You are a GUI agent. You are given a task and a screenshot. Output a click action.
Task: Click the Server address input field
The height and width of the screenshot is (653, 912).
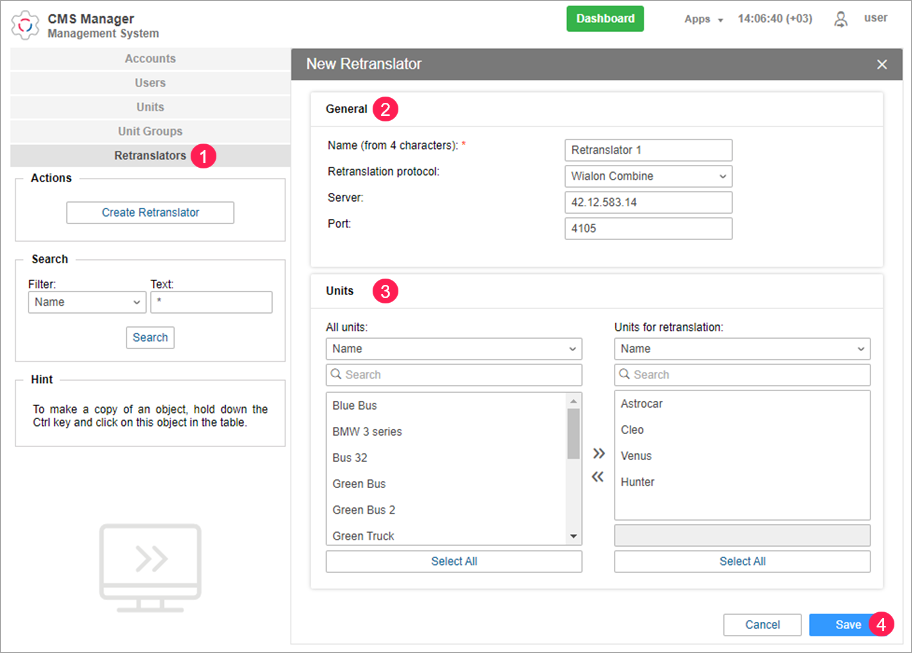(648, 203)
